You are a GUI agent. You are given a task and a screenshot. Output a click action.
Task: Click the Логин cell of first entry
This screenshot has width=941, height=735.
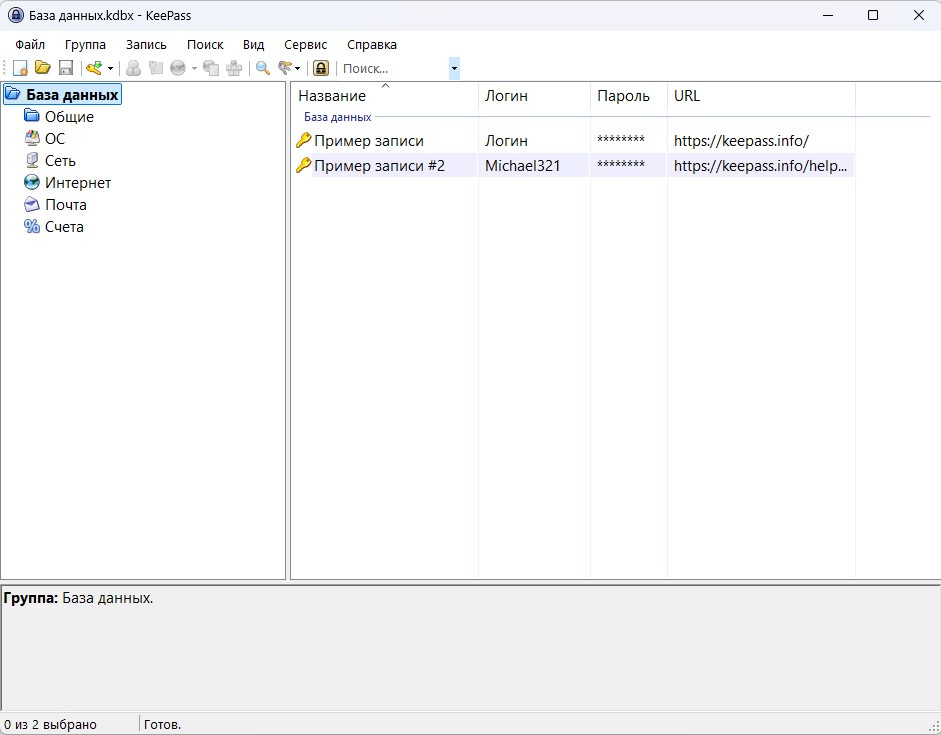coord(507,141)
